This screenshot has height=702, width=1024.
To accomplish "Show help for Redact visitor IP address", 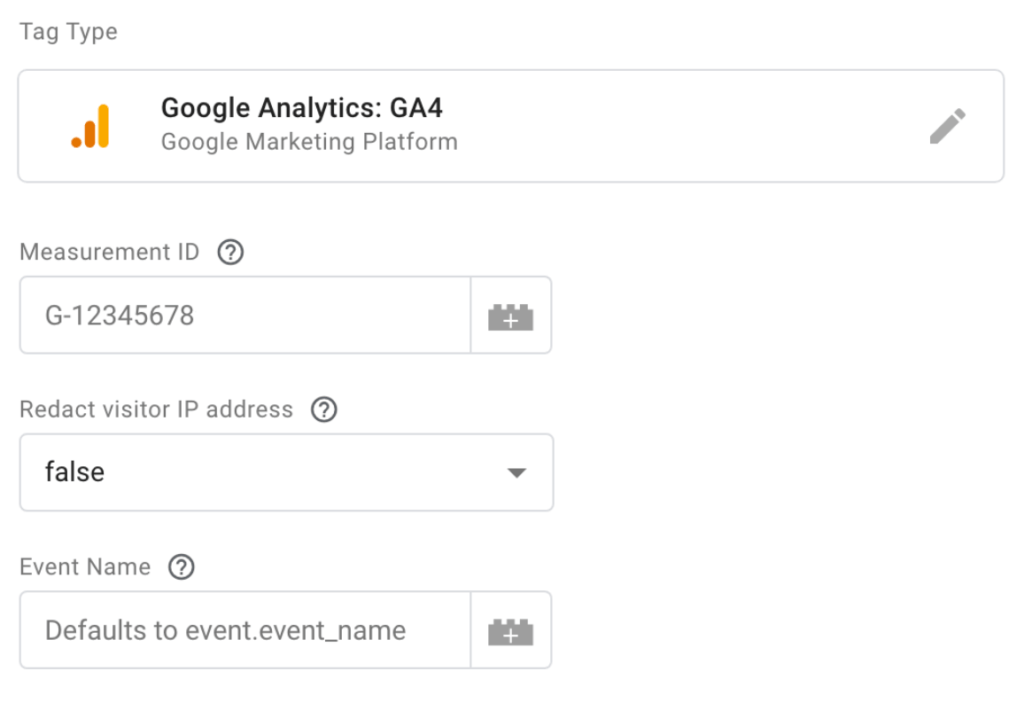I will point(324,409).
